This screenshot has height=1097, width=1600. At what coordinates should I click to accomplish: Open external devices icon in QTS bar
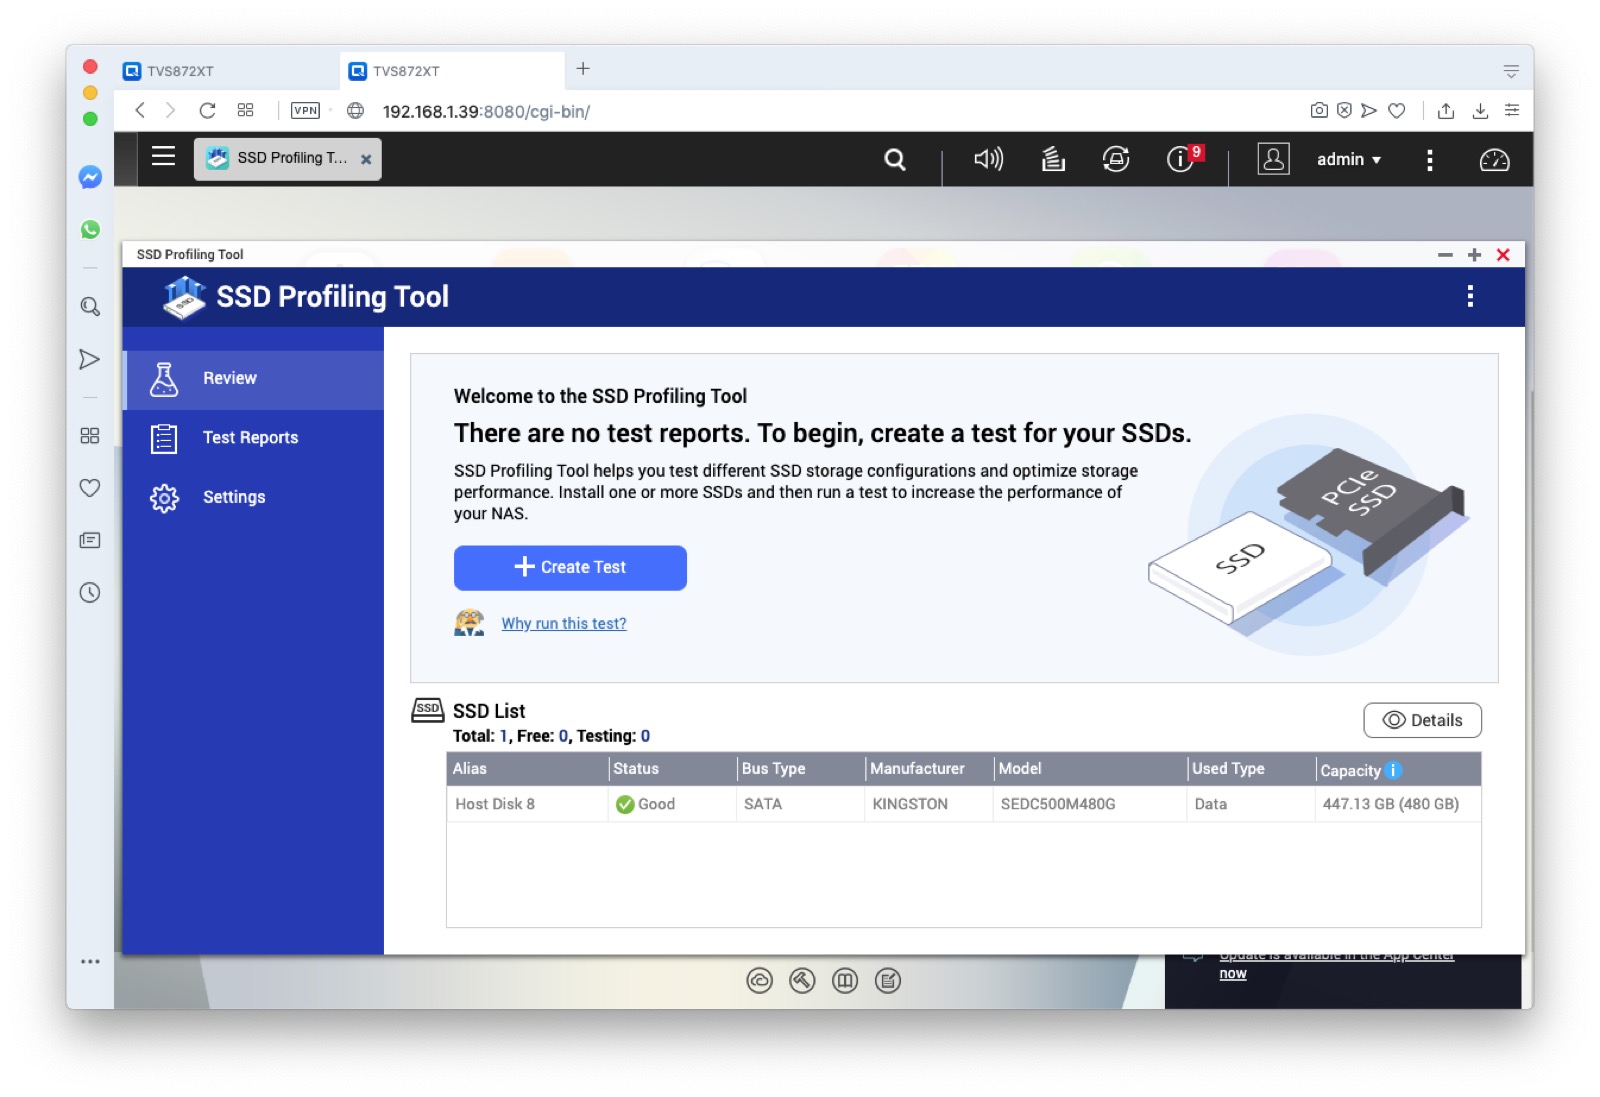1116,159
